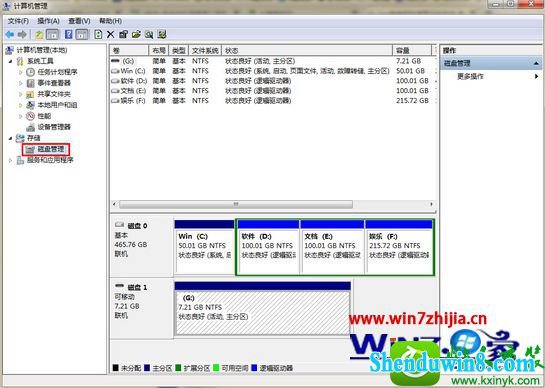The image size is (545, 388).
Task: Expand the 服务和应用程序 tree node
Action: coord(10,160)
